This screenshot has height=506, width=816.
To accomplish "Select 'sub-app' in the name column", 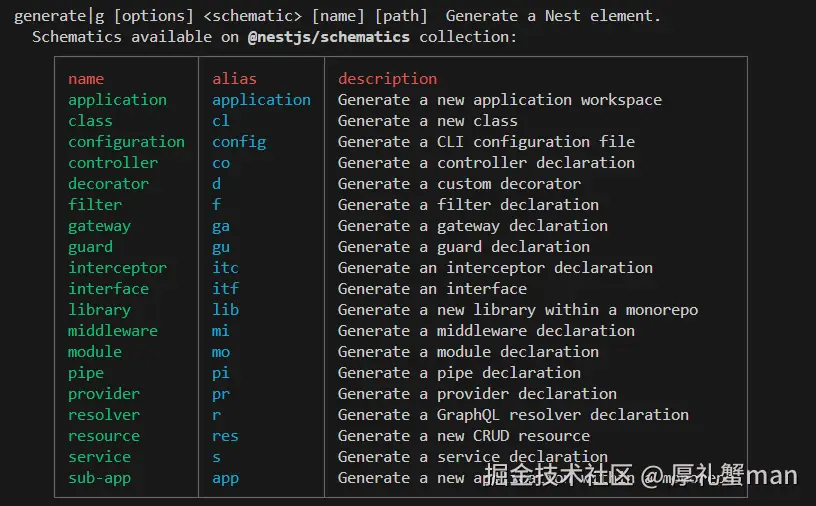I will 99,478.
